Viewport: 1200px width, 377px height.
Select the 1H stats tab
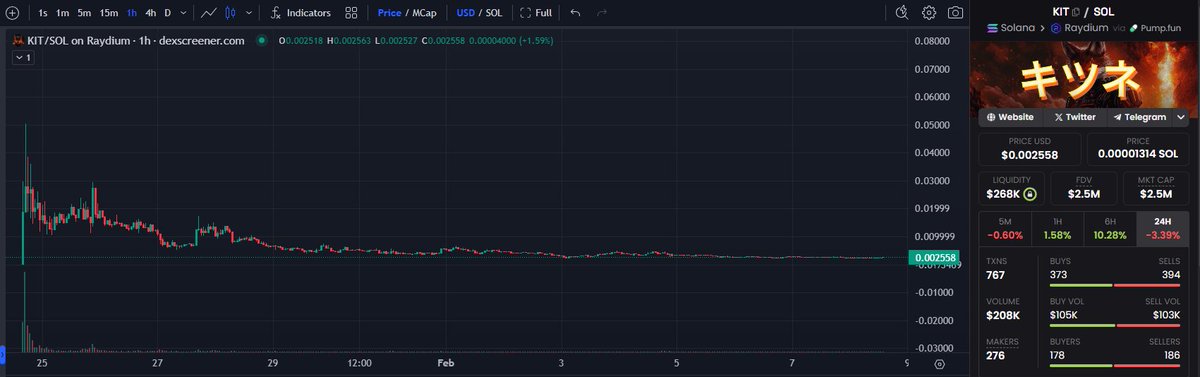[1058, 229]
